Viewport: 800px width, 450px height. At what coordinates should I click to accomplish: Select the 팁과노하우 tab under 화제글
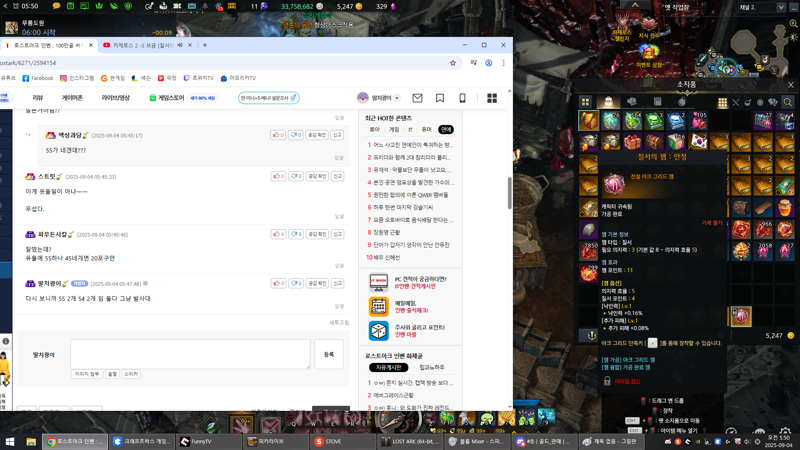pos(432,367)
